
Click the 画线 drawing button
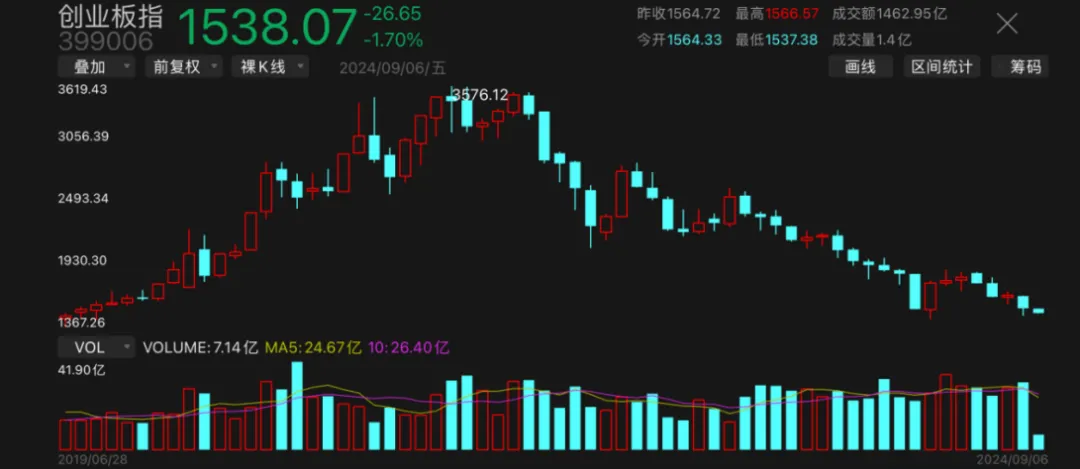[x=861, y=67]
